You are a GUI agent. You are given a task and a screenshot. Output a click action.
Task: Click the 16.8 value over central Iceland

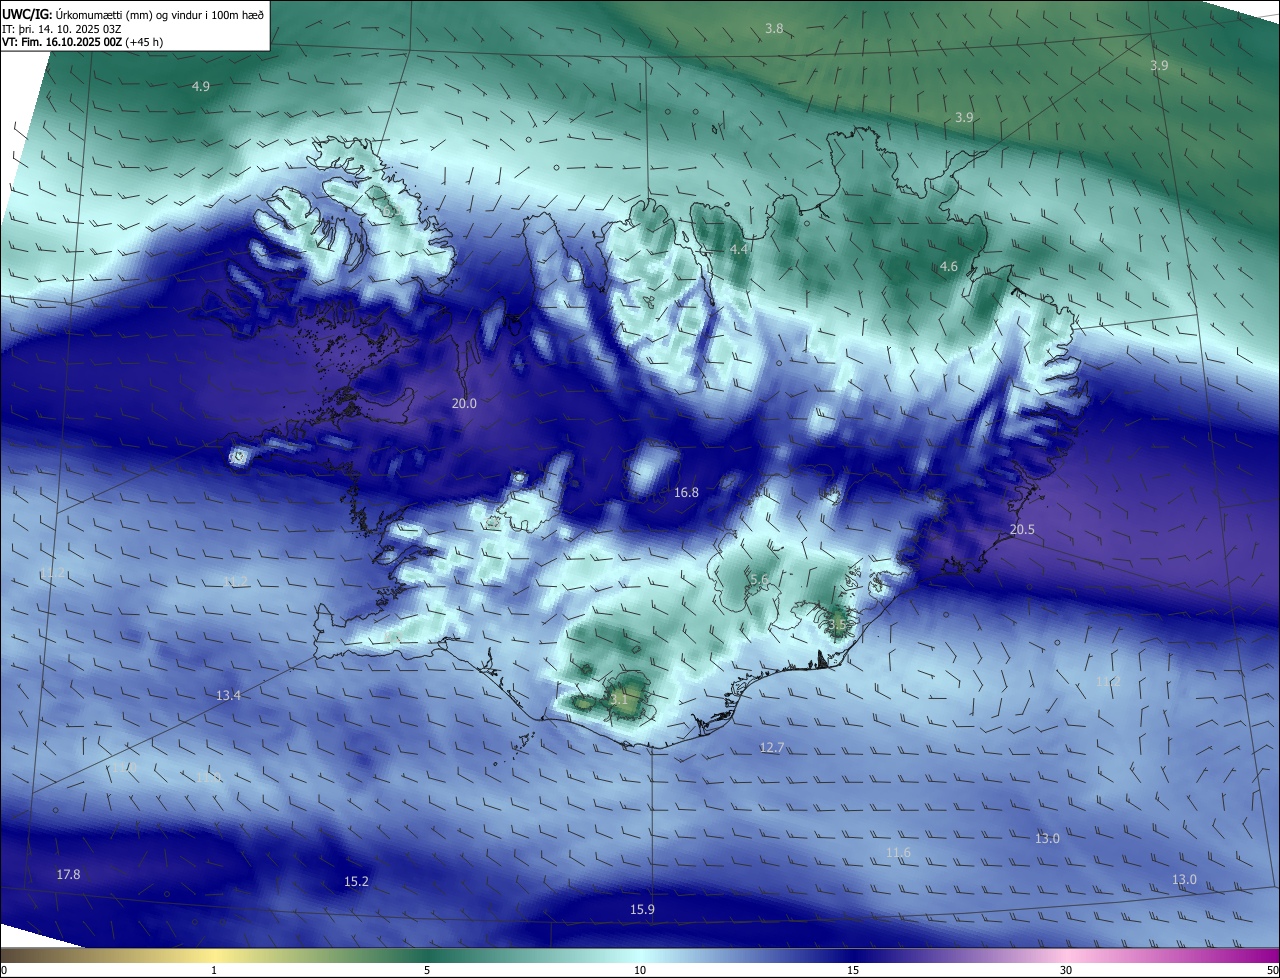pyautogui.click(x=686, y=493)
